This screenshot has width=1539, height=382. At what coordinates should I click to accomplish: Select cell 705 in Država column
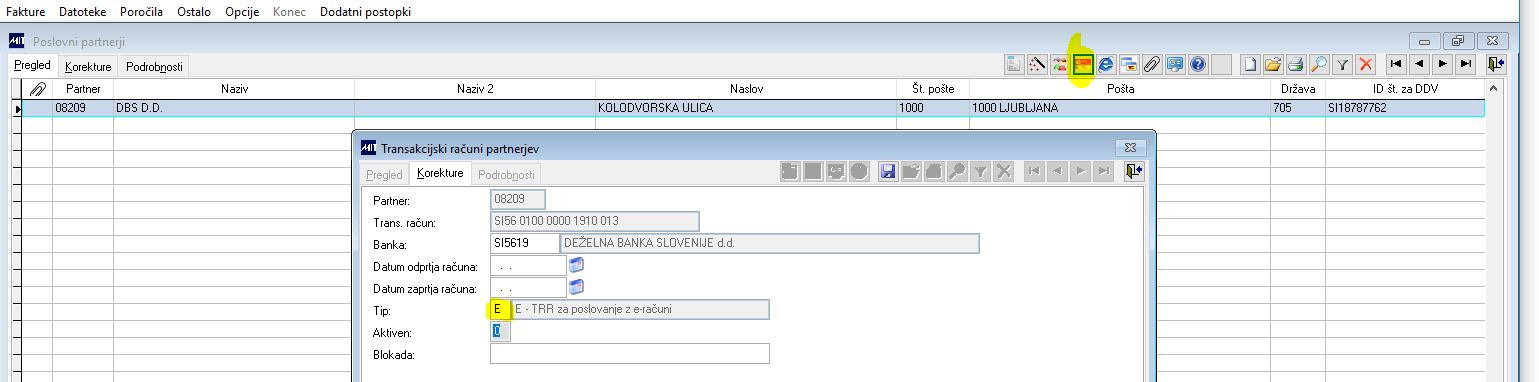pyautogui.click(x=1298, y=107)
